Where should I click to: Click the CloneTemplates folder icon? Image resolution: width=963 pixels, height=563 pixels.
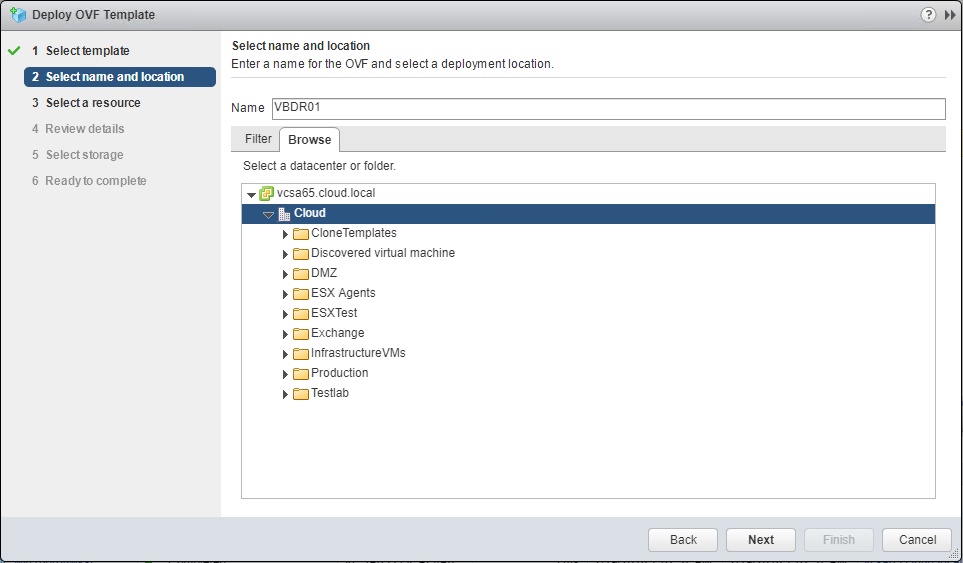301,234
